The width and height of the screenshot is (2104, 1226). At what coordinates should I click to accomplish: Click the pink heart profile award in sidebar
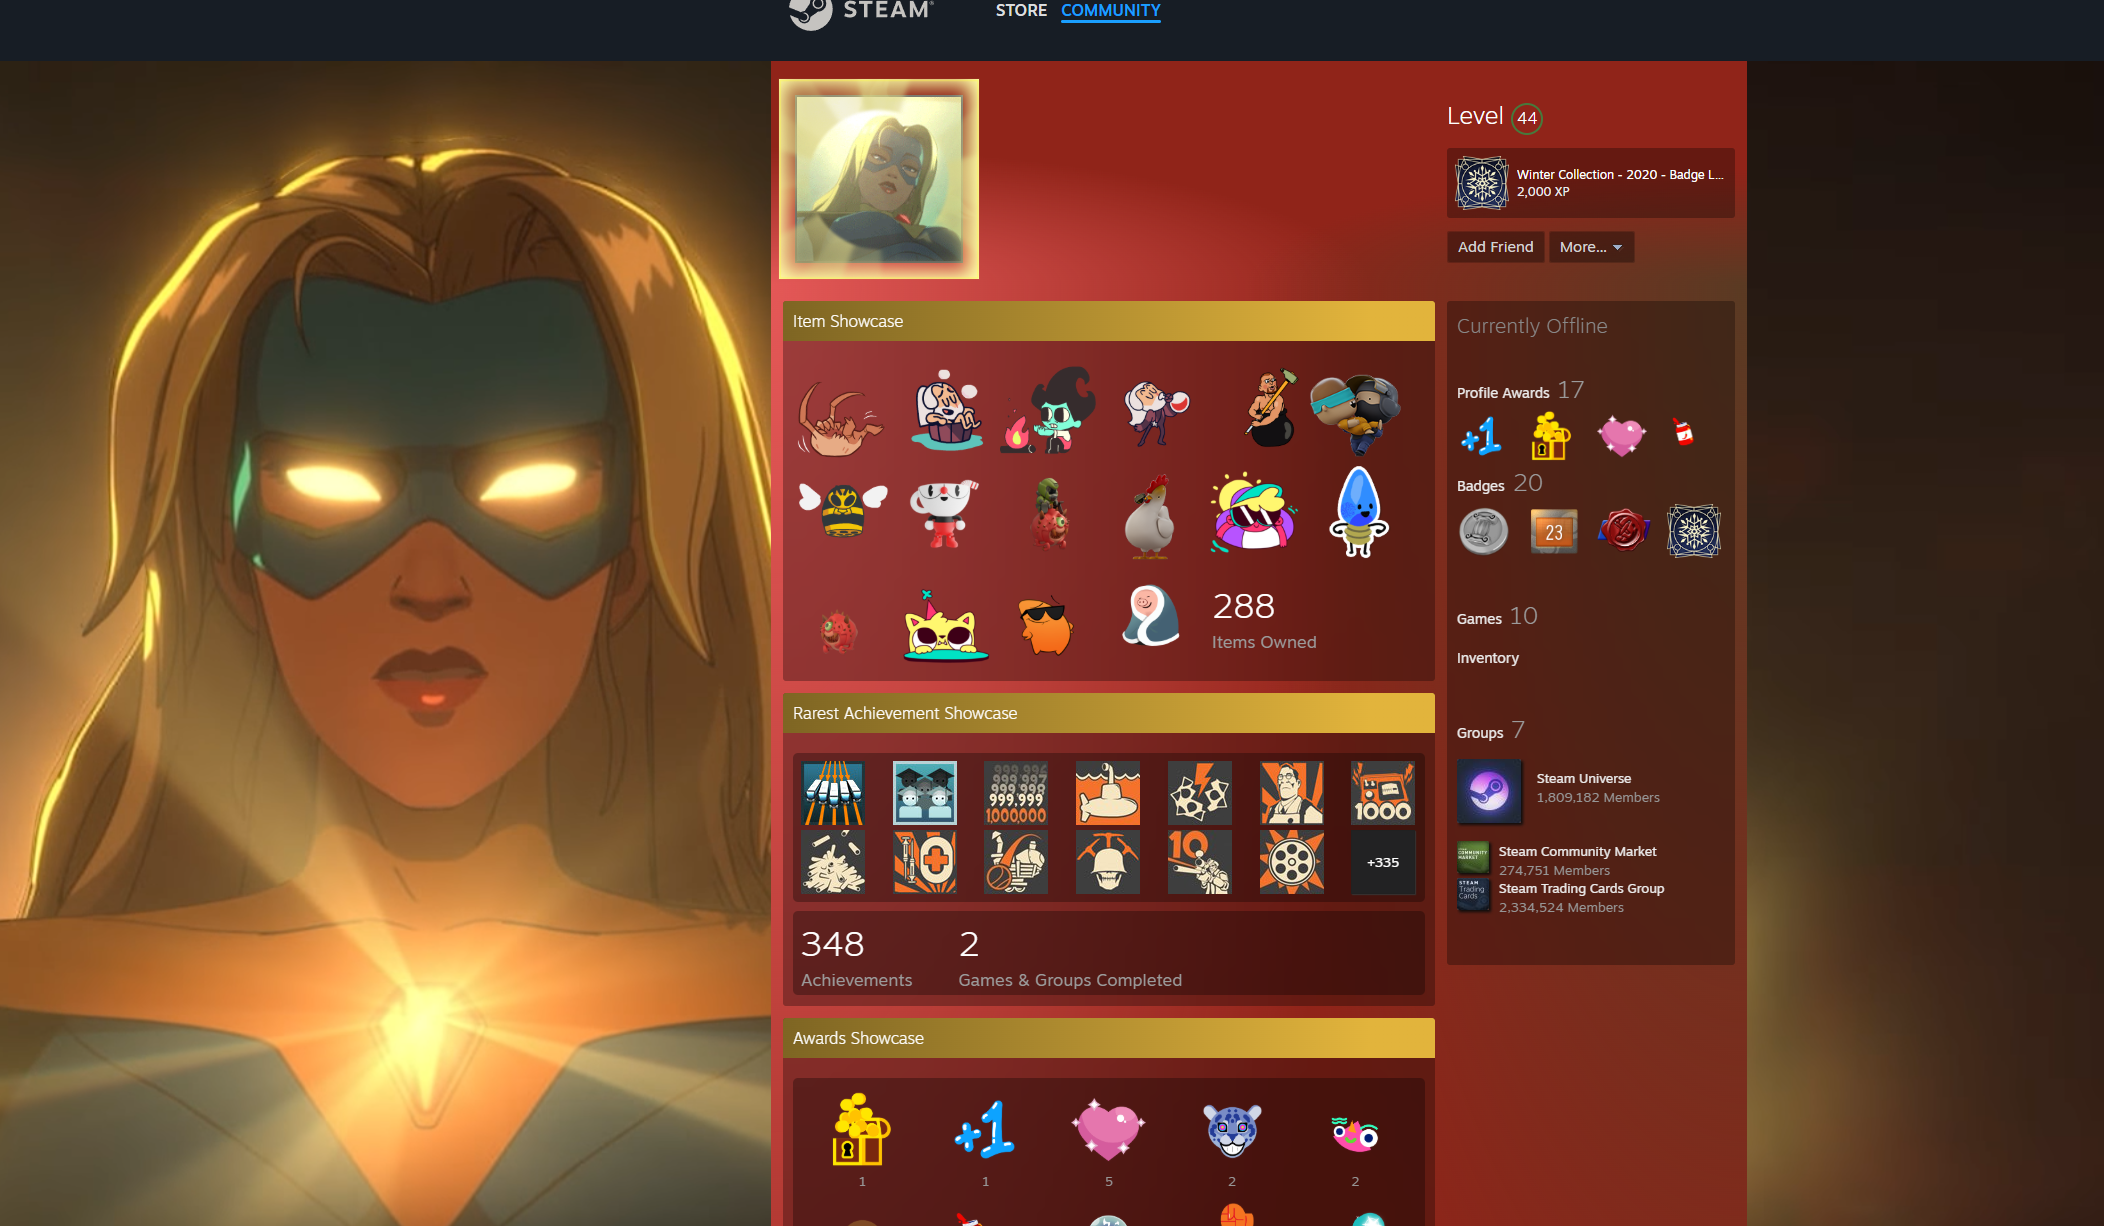(1621, 436)
